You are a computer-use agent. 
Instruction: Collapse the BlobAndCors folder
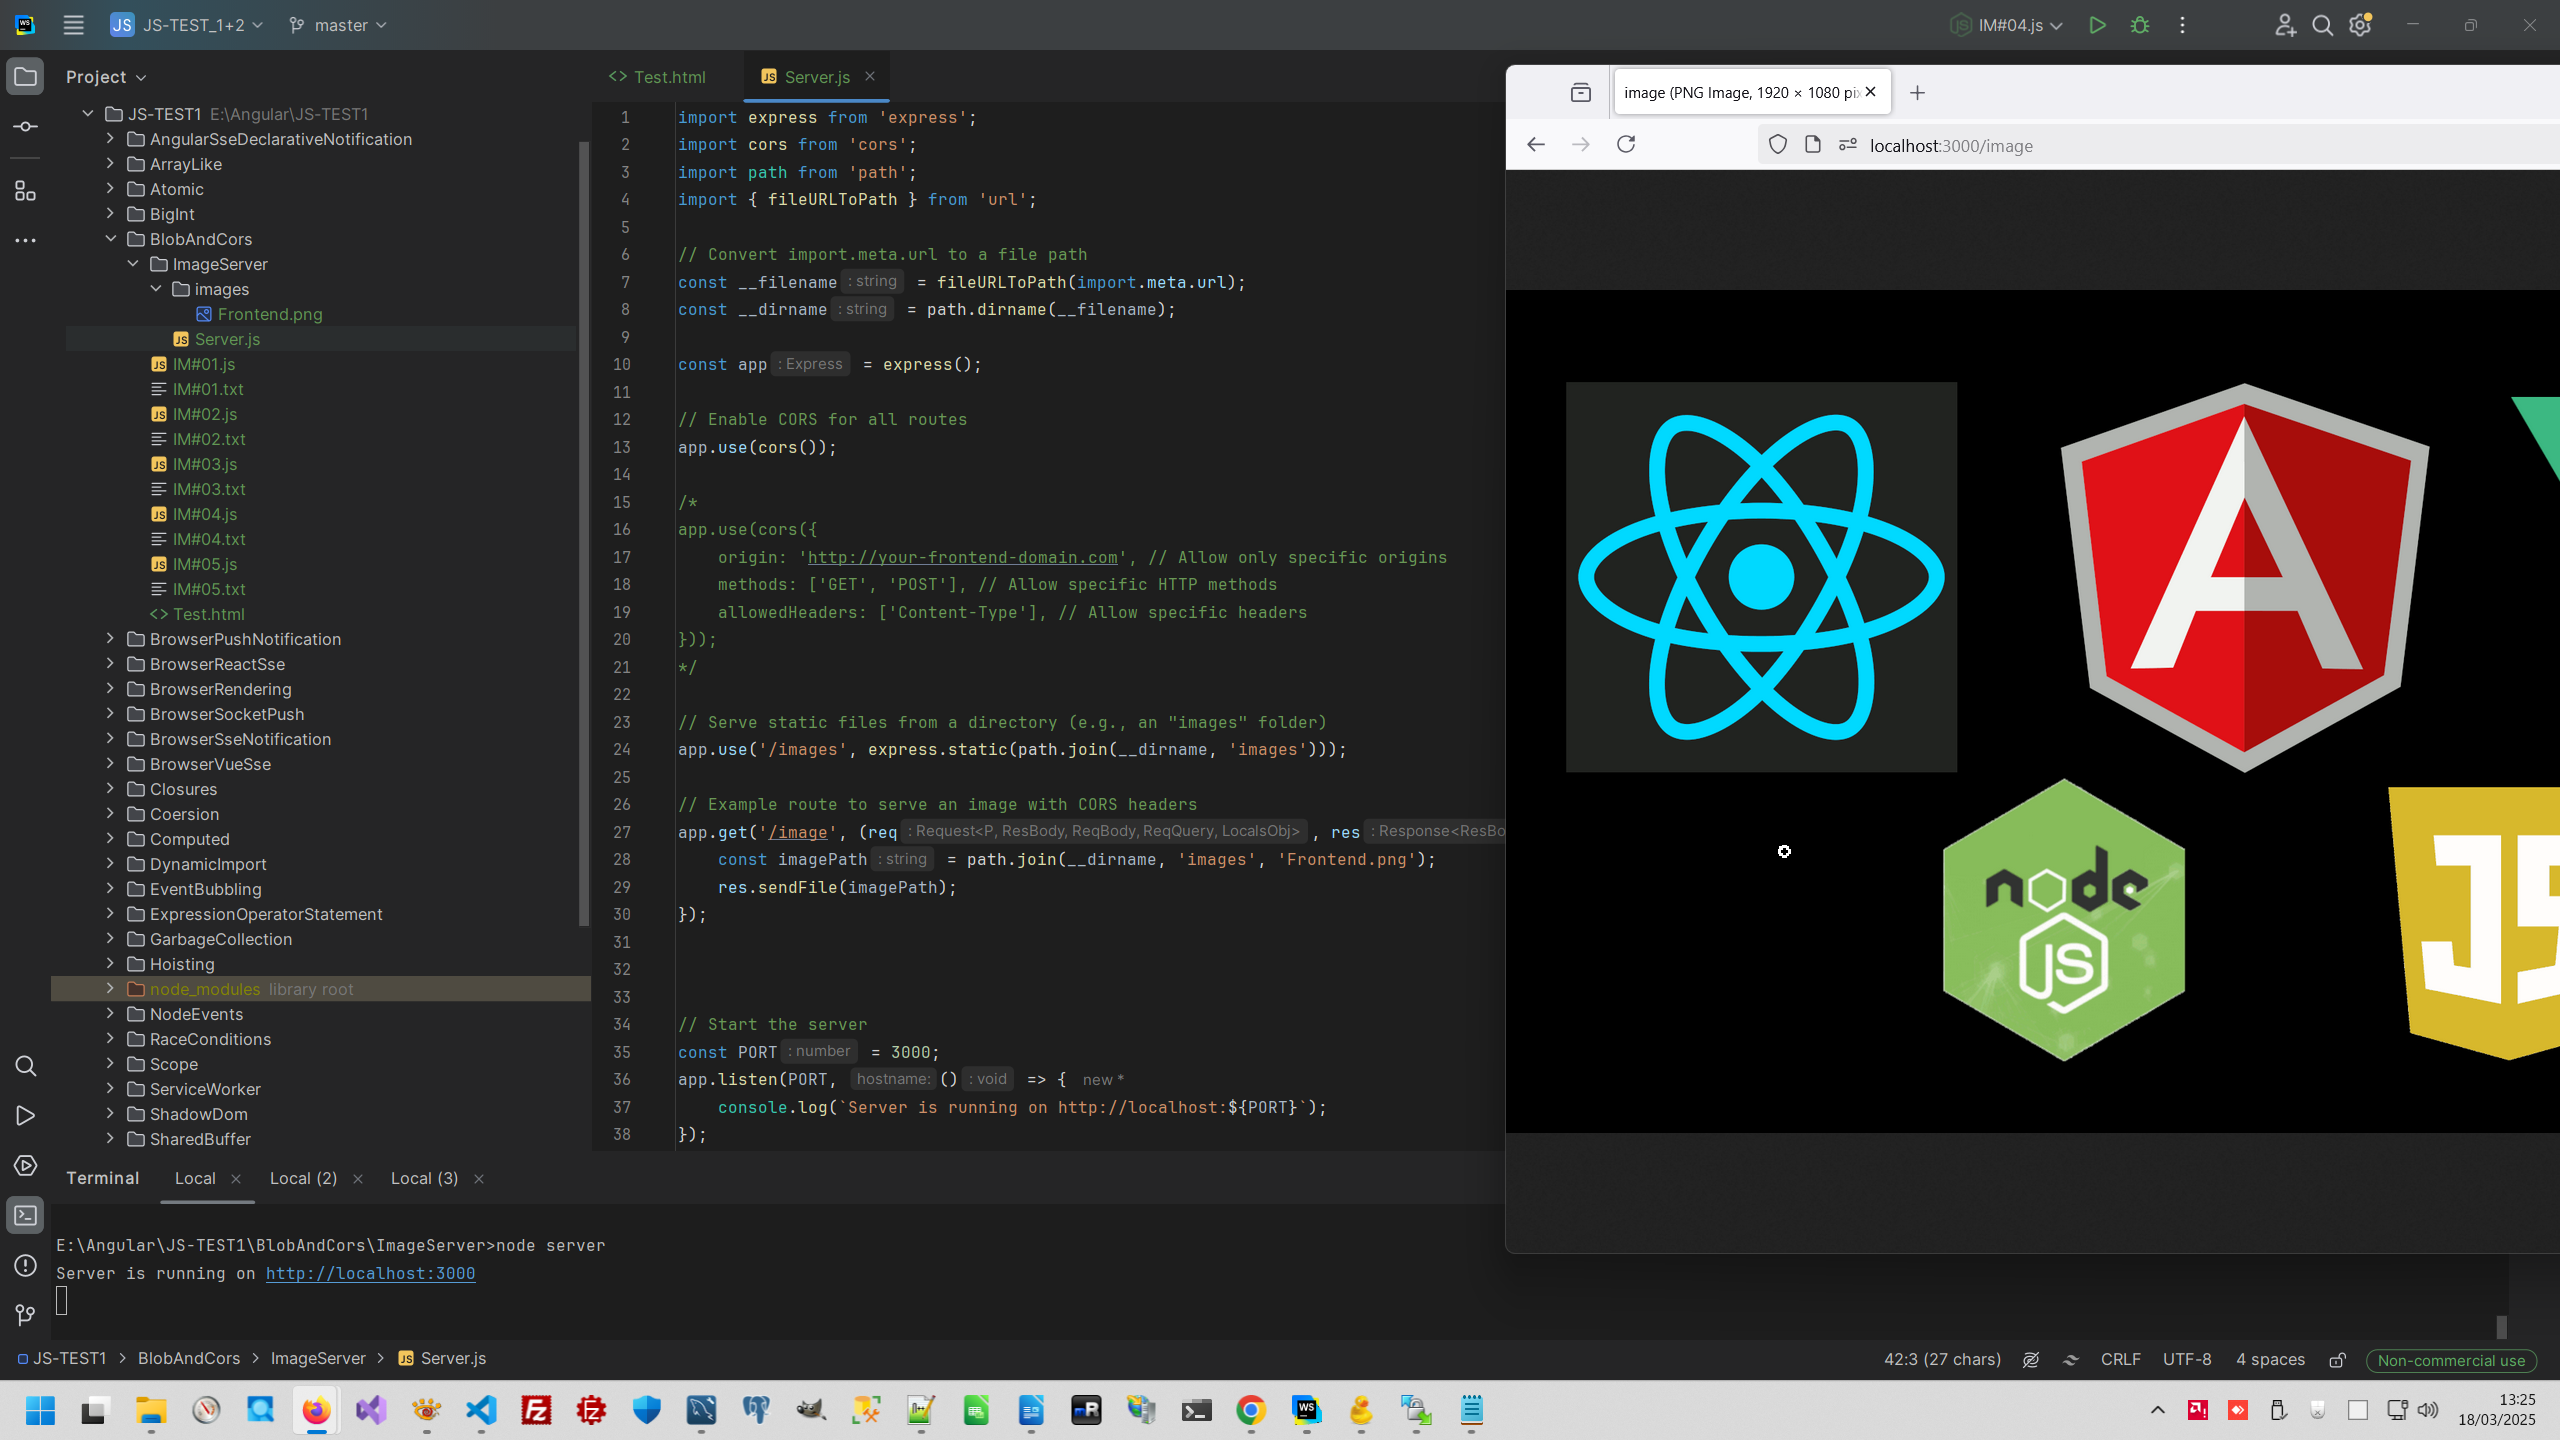click(110, 239)
